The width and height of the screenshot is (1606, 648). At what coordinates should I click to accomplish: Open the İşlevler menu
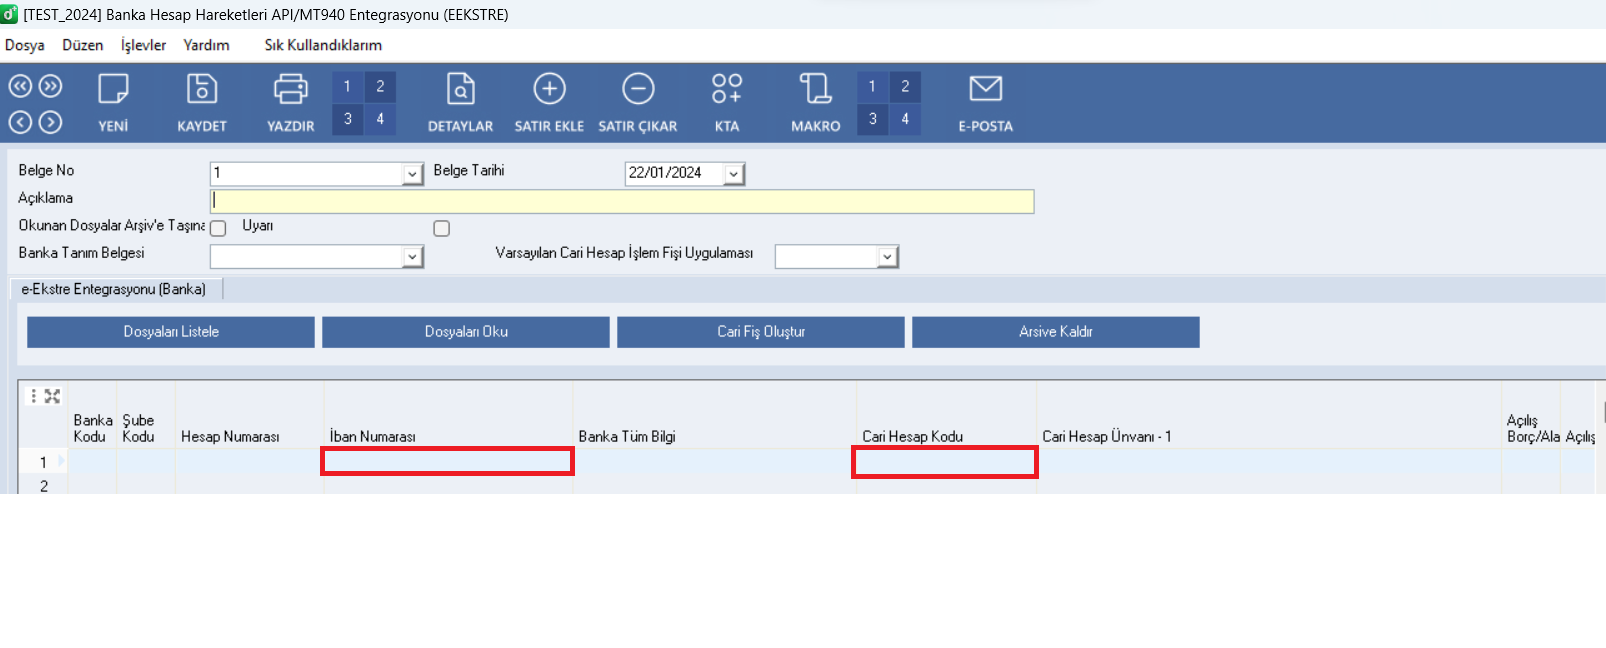pyautogui.click(x=144, y=45)
